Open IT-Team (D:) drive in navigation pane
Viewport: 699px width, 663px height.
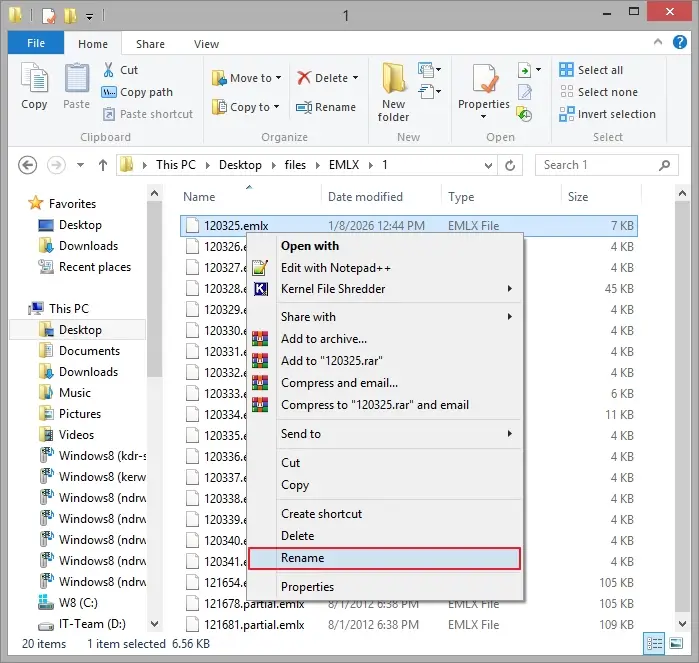[x=82, y=624]
